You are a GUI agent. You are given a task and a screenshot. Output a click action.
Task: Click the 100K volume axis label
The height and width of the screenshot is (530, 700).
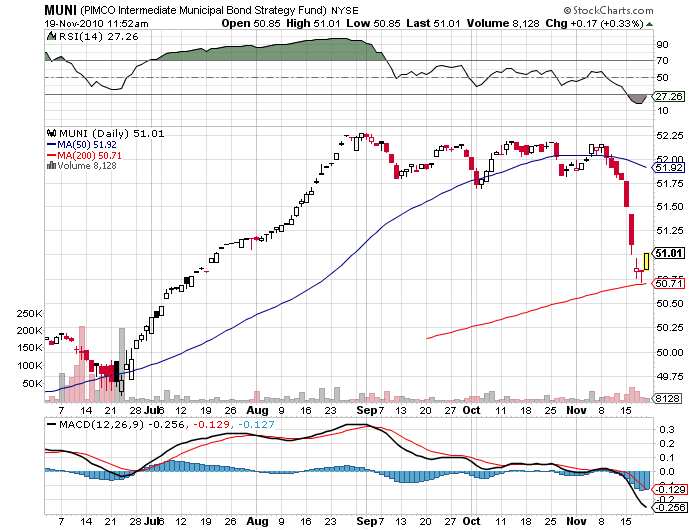(29, 366)
